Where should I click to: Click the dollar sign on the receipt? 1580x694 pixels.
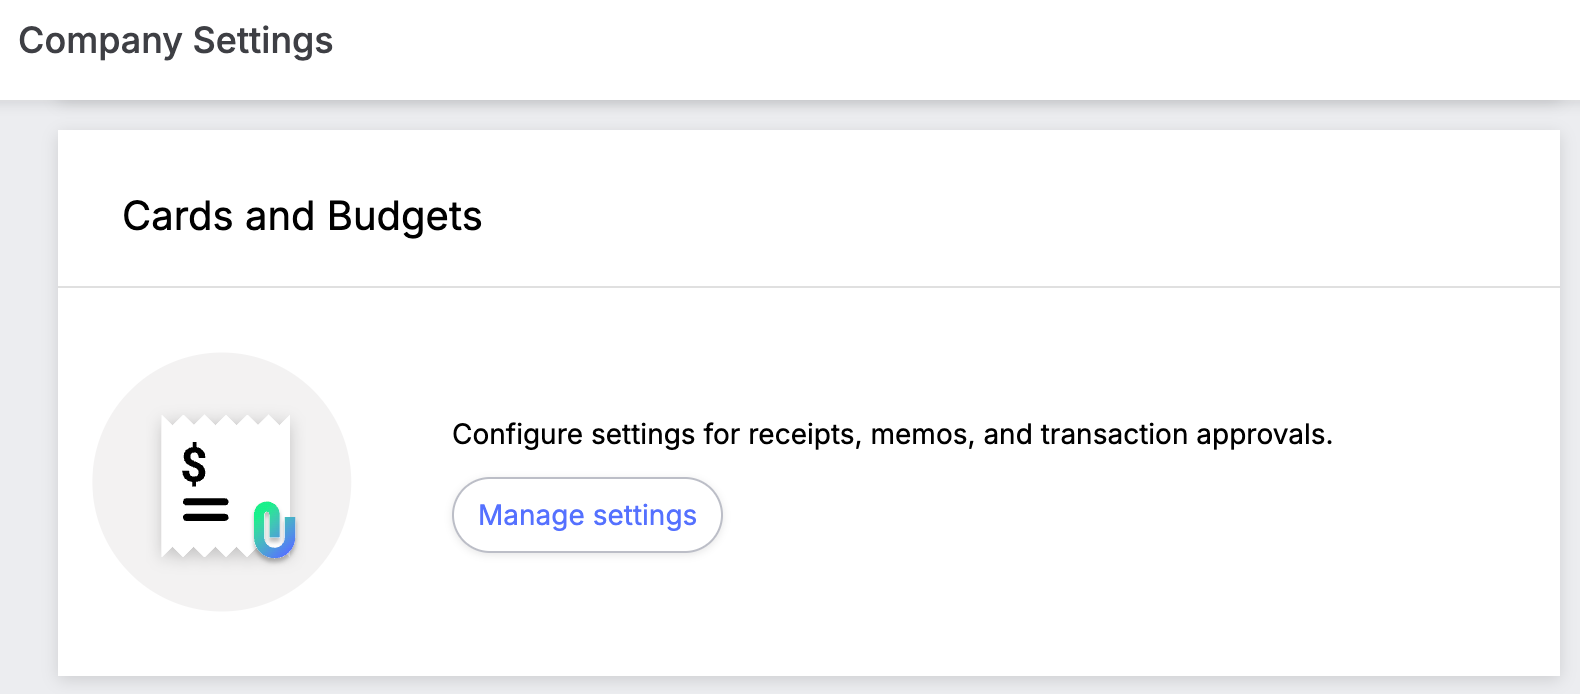(x=194, y=464)
